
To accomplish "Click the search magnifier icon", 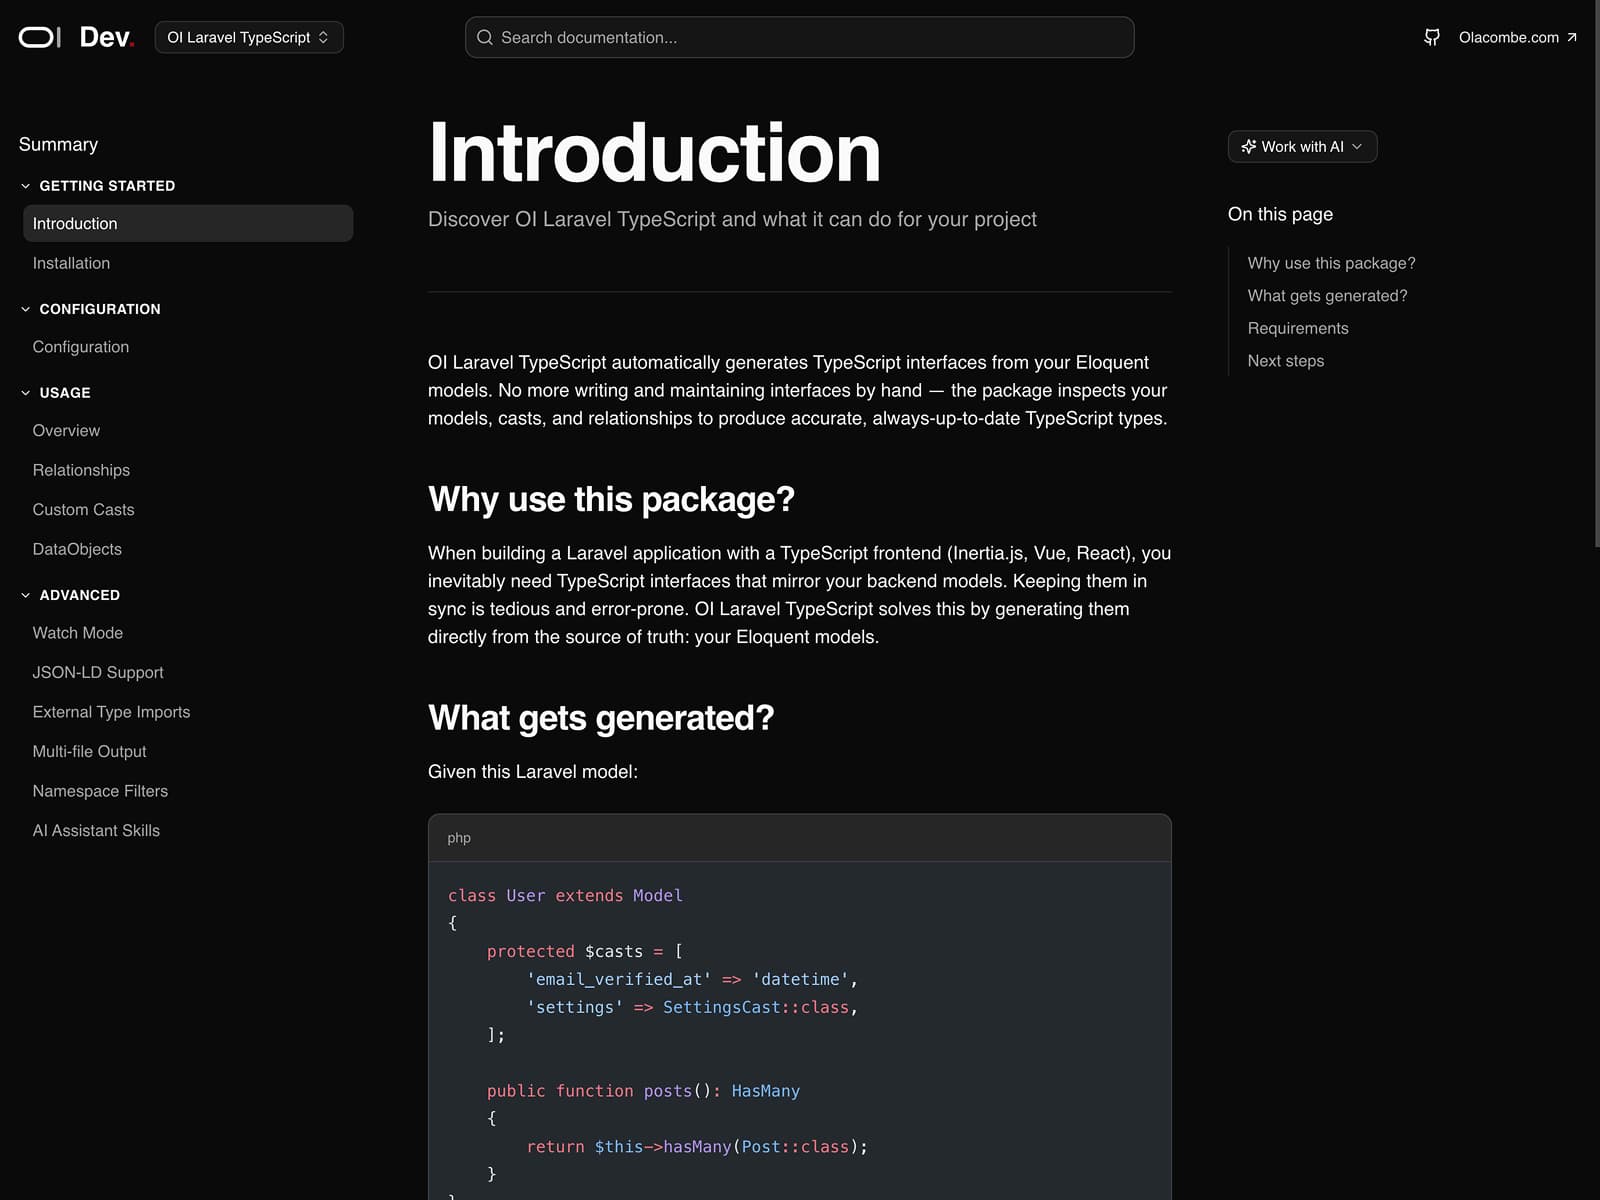I will [485, 37].
